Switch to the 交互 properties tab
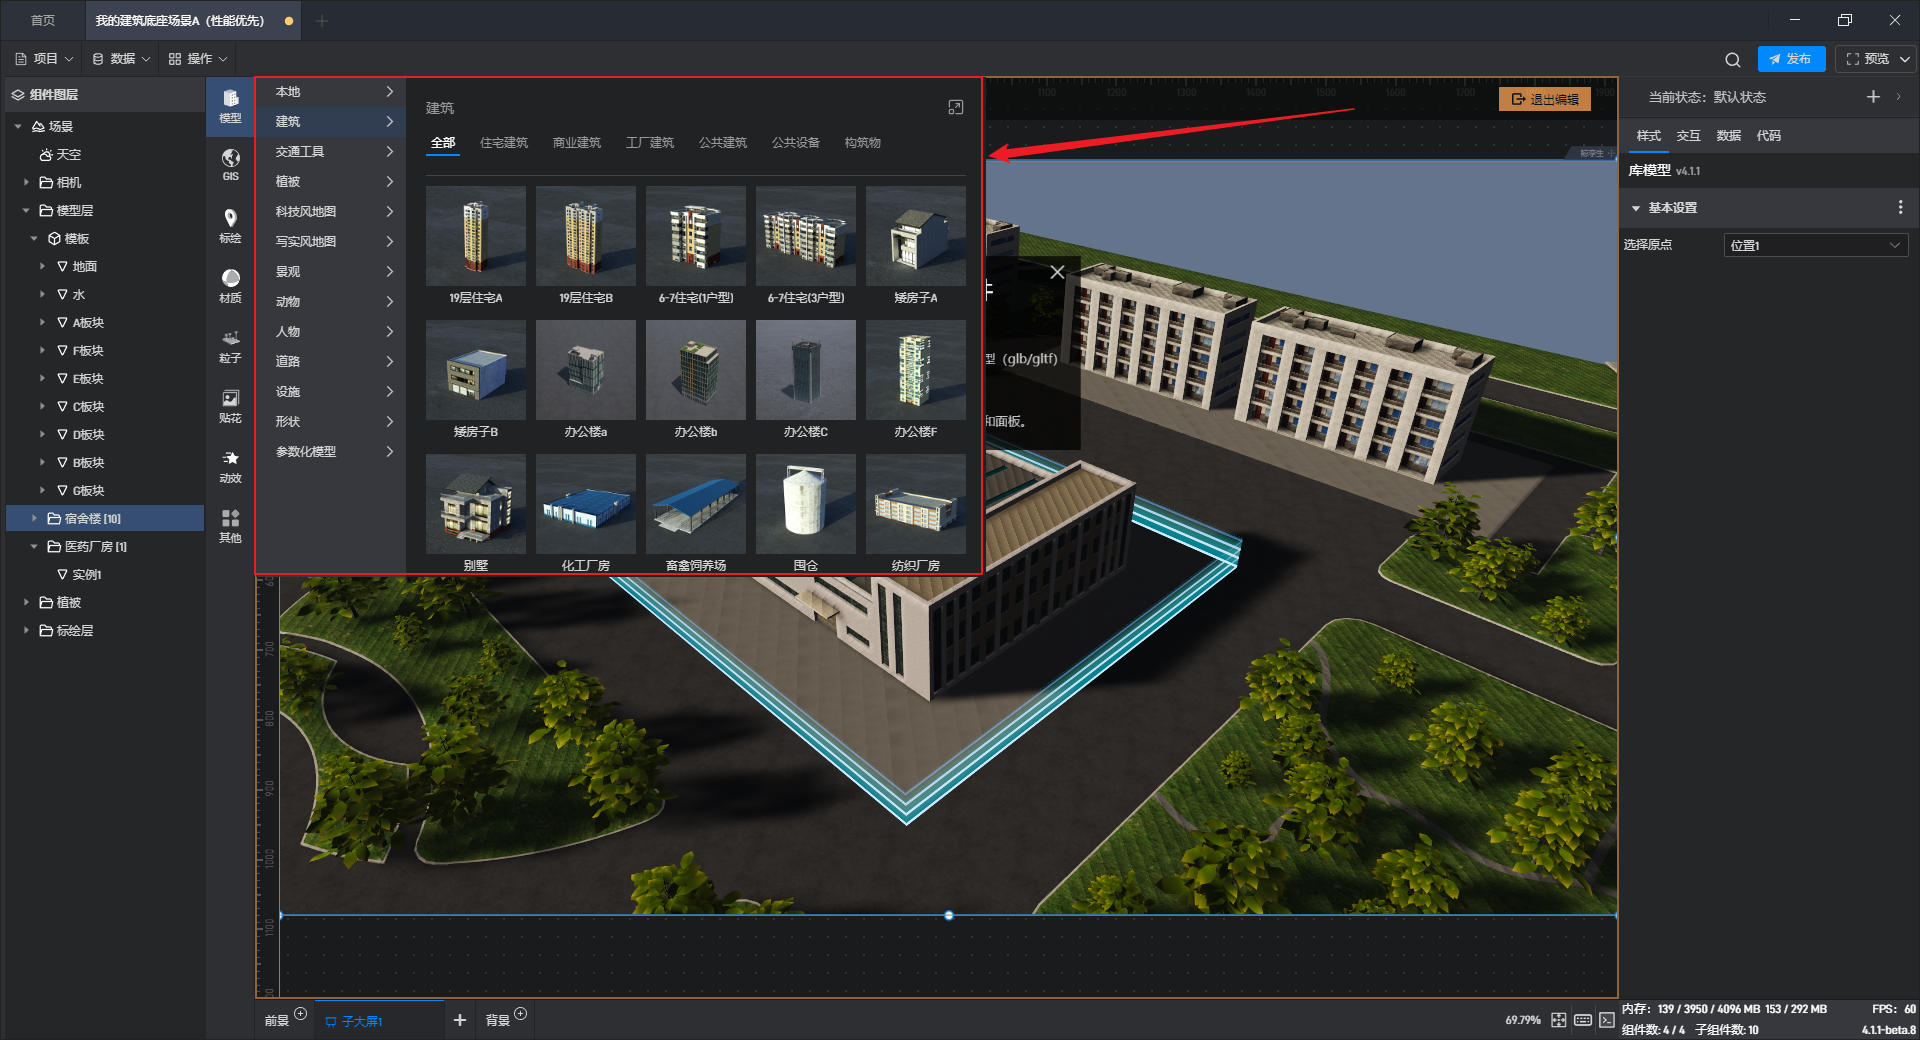The width and height of the screenshot is (1920, 1040). pyautogui.click(x=1688, y=136)
